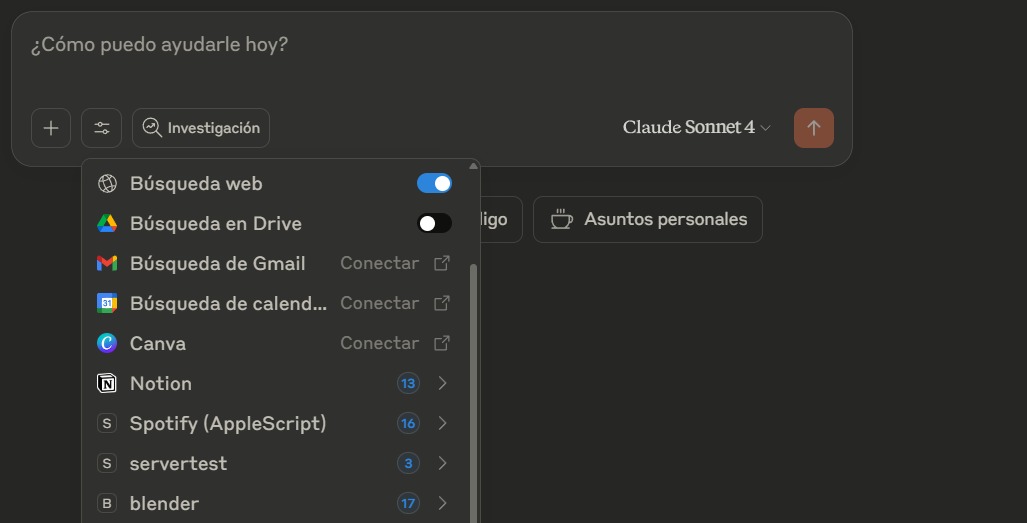Image resolution: width=1027 pixels, height=523 pixels.
Task: Click the Investigación research button
Action: click(201, 128)
